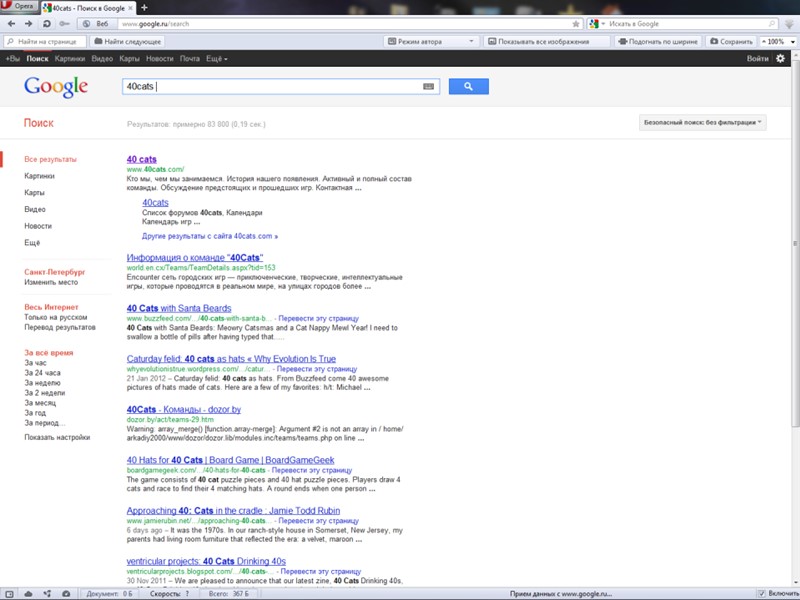Click the blue search magnifier button
Viewport: 800px width, 600px height.
[468, 86]
